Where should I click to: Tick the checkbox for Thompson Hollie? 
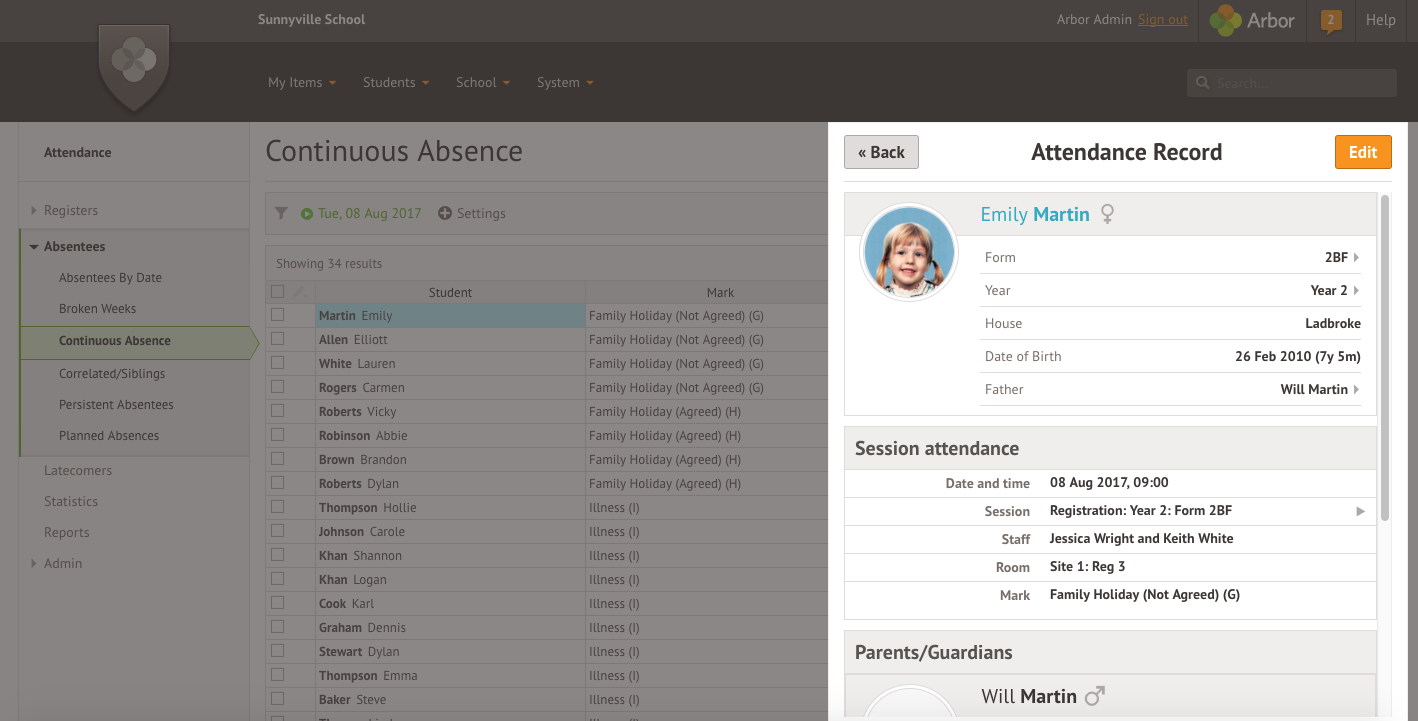(x=278, y=507)
